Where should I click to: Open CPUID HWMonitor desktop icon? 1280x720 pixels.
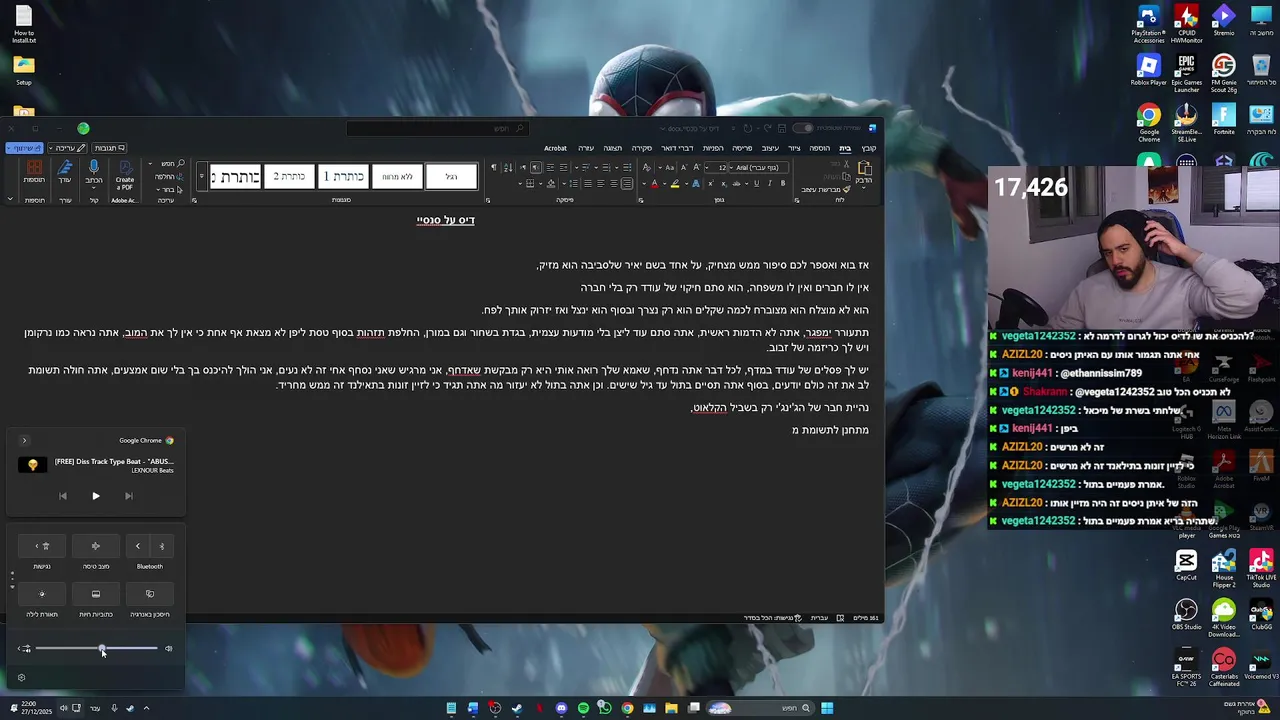tap(1186, 25)
